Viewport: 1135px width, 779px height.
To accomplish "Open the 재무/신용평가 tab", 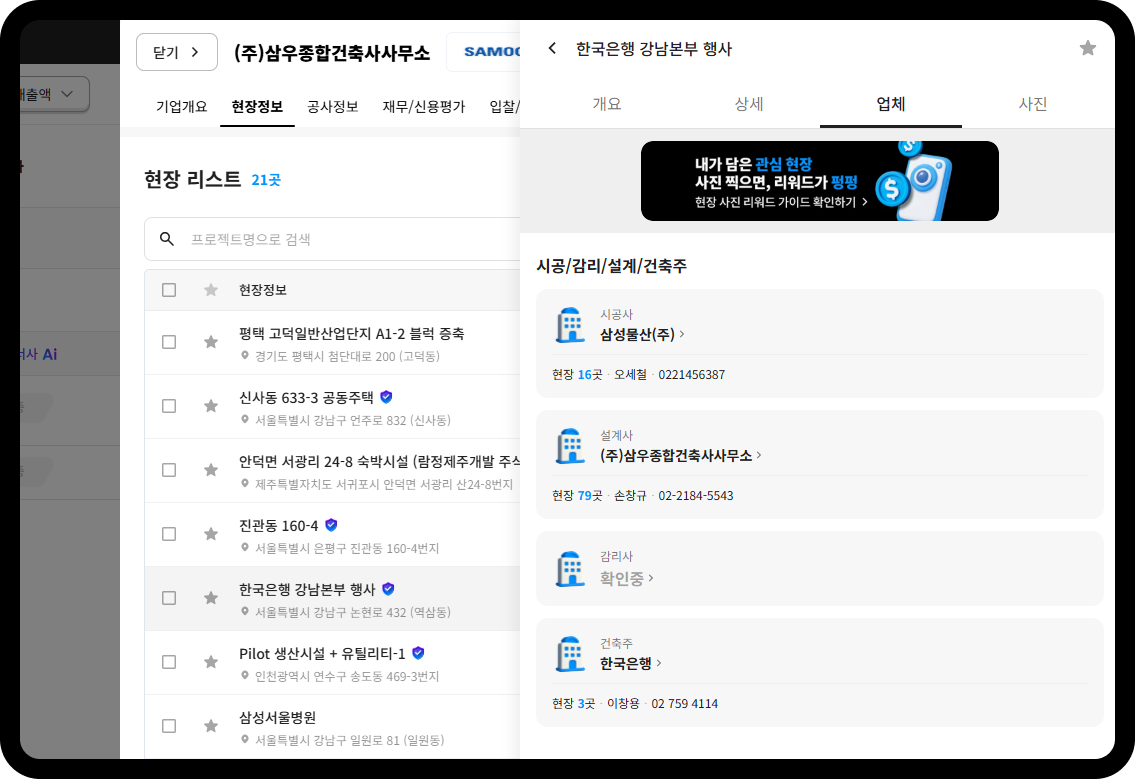I will pos(423,107).
